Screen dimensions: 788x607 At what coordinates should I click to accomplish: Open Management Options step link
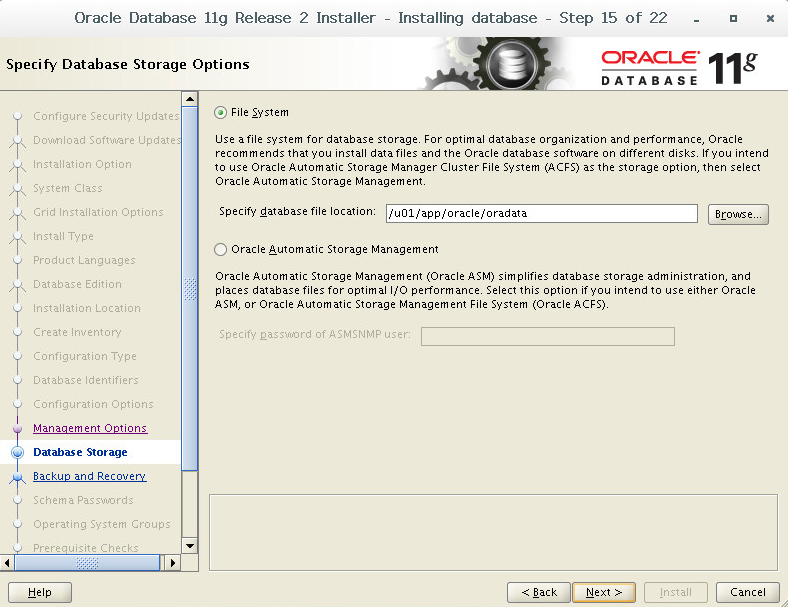(90, 428)
